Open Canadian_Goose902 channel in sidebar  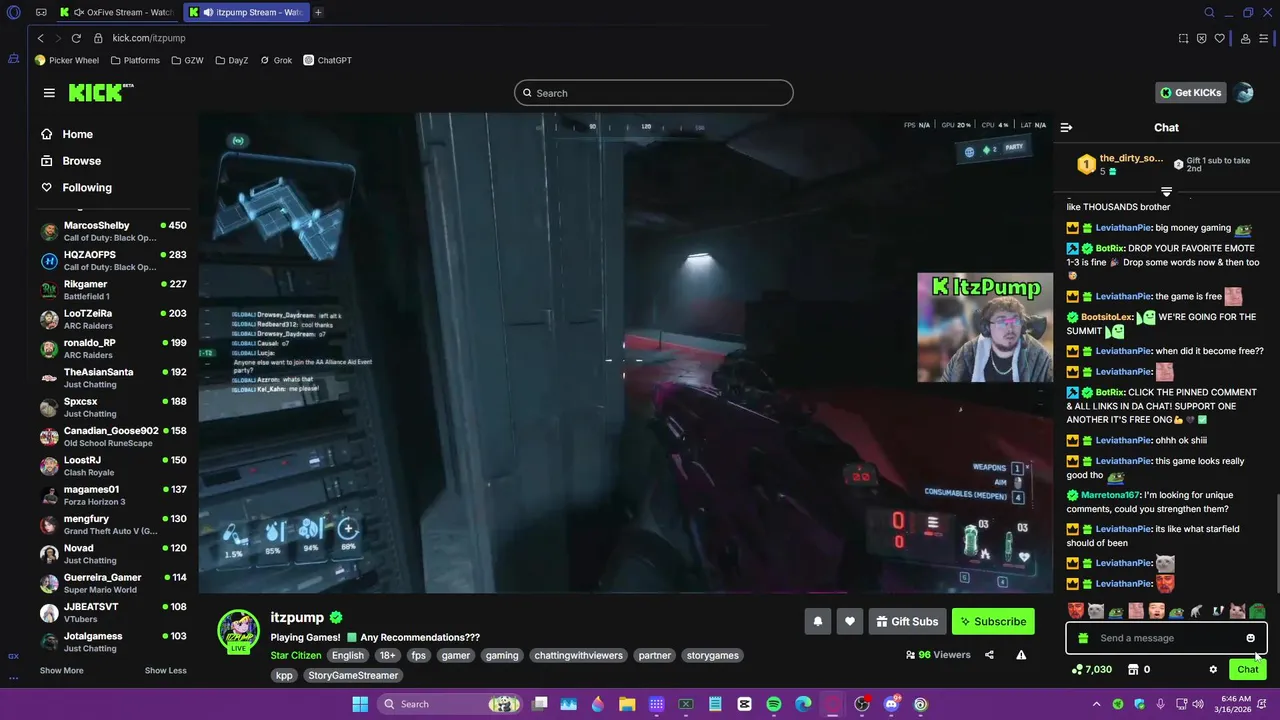tap(113, 436)
